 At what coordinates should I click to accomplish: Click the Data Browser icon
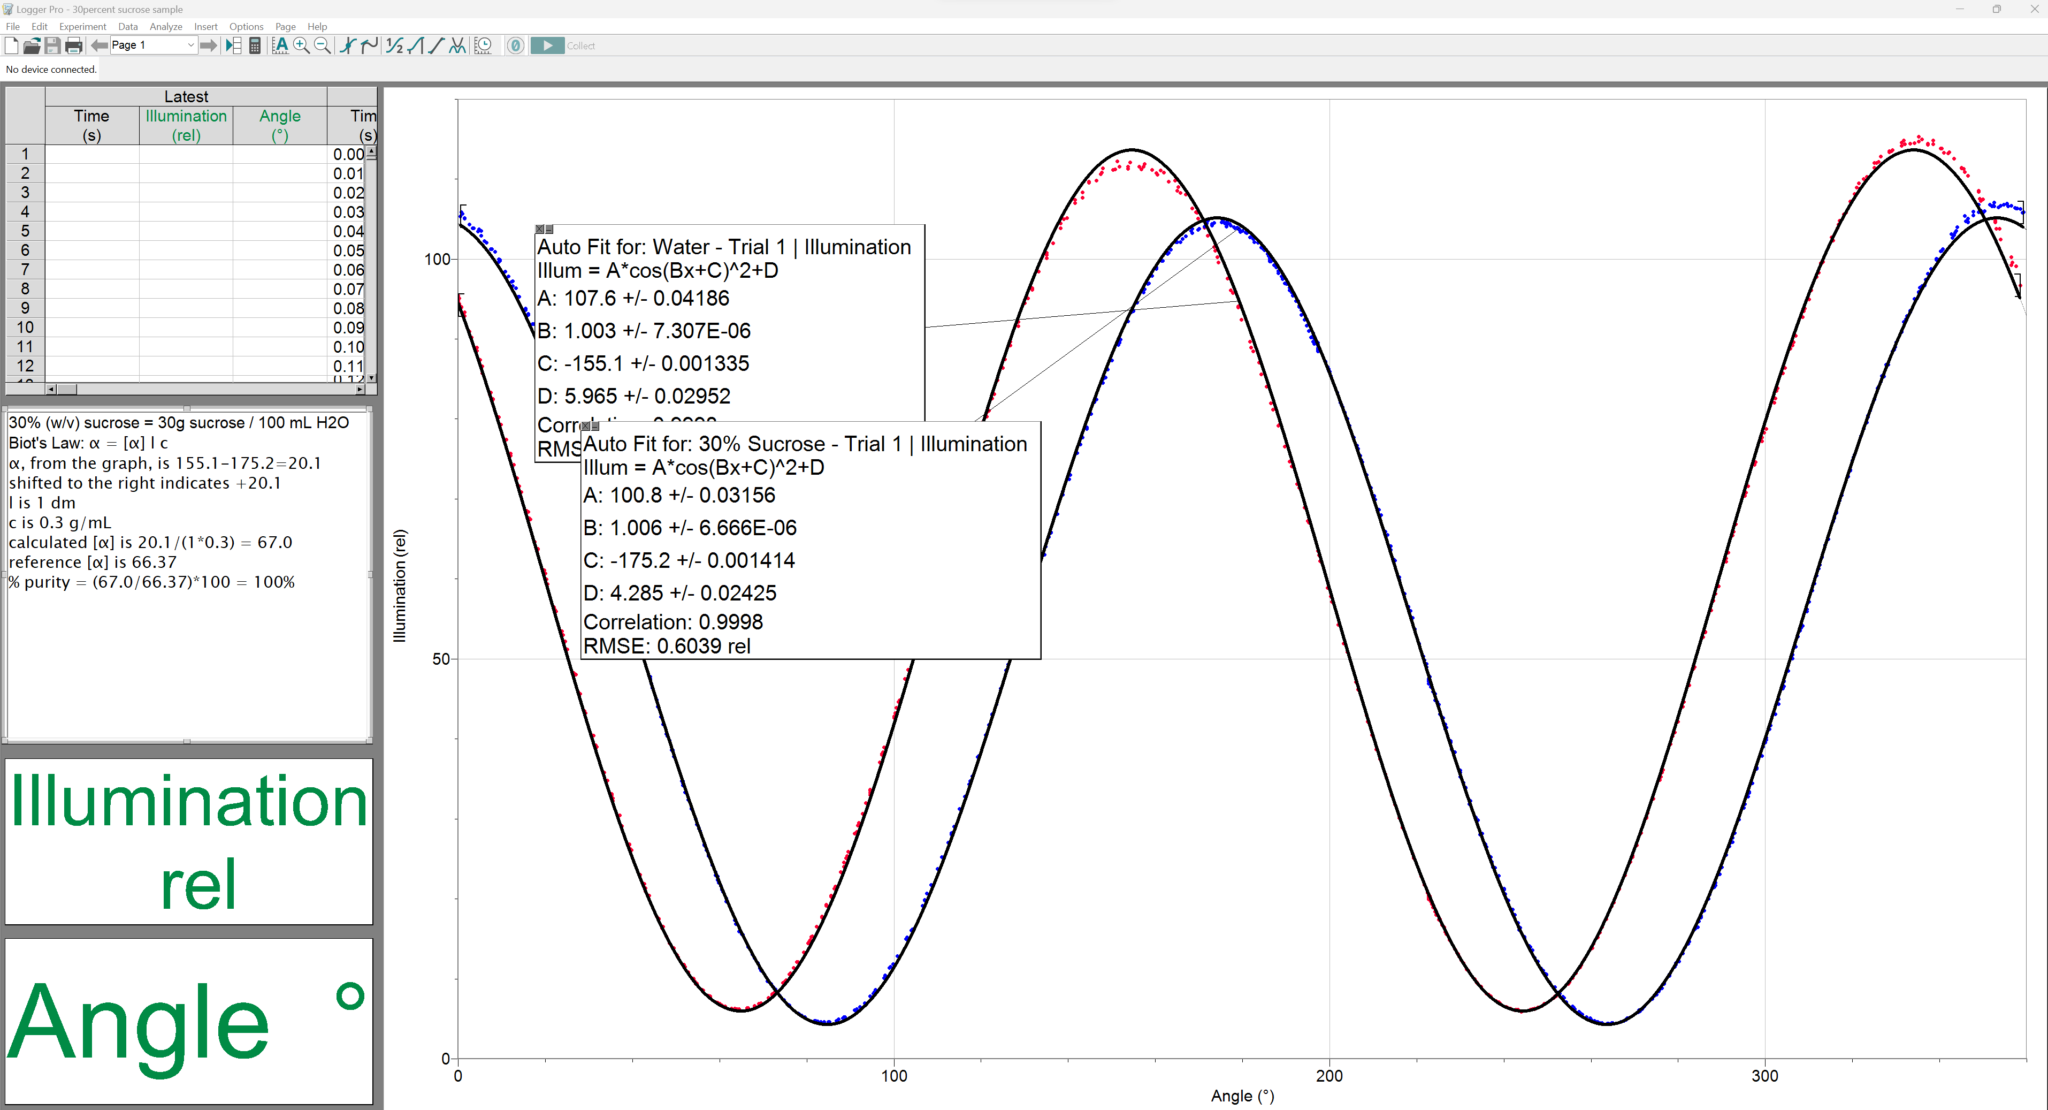tap(234, 45)
